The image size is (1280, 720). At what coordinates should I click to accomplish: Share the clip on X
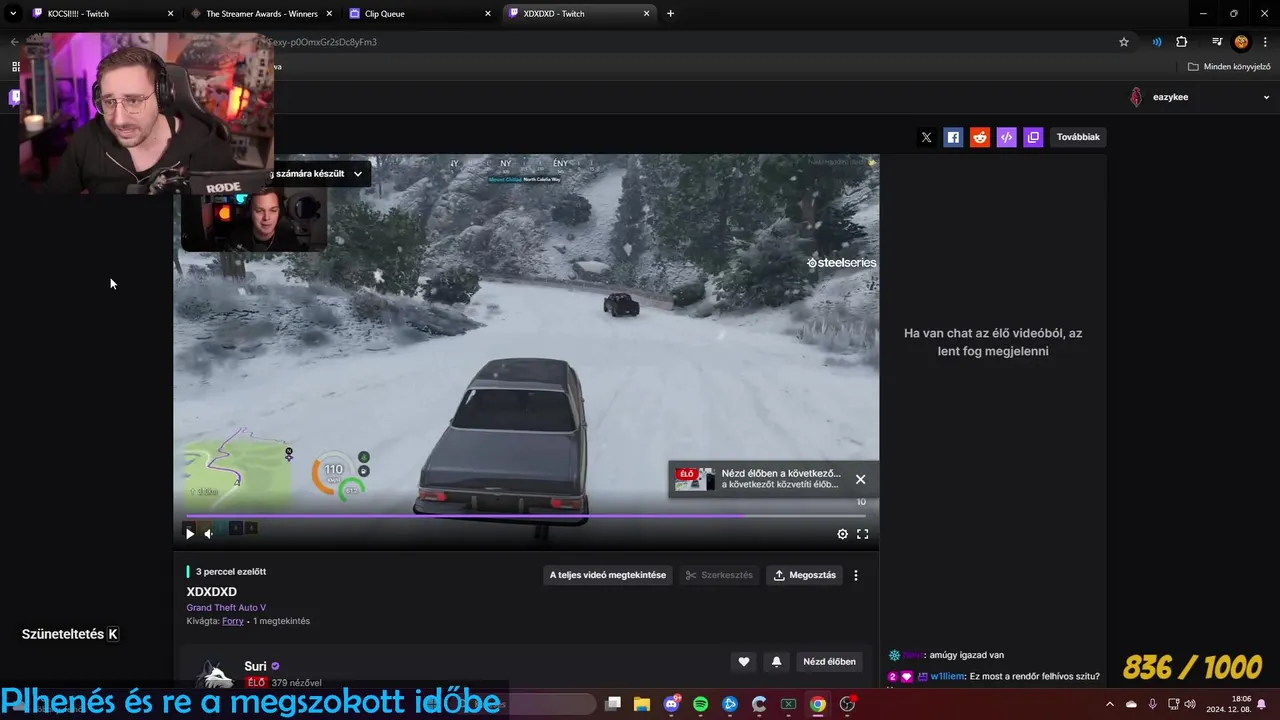click(926, 137)
